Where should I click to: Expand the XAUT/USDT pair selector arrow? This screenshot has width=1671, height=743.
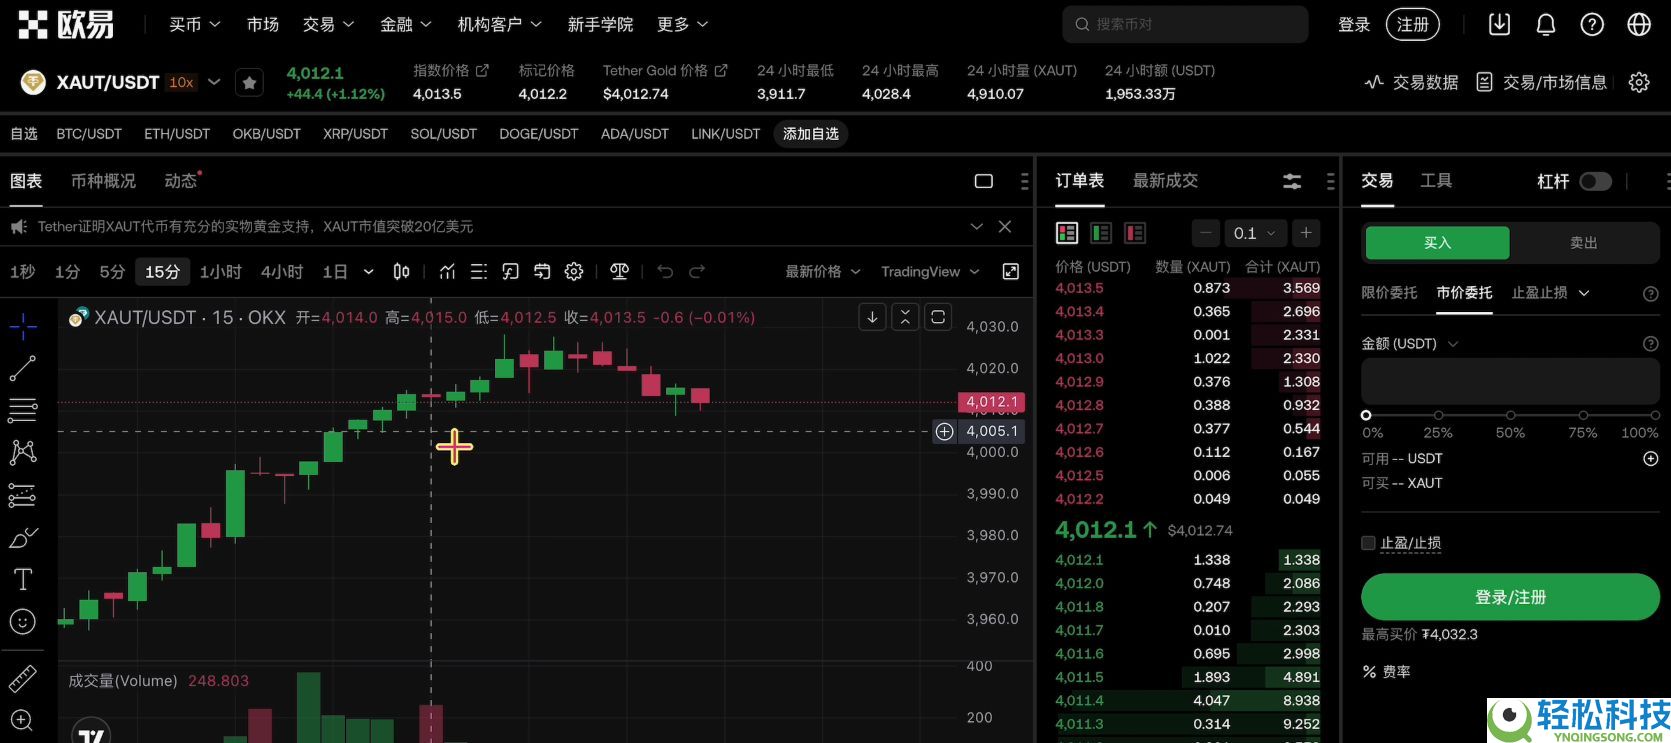[x=214, y=82]
